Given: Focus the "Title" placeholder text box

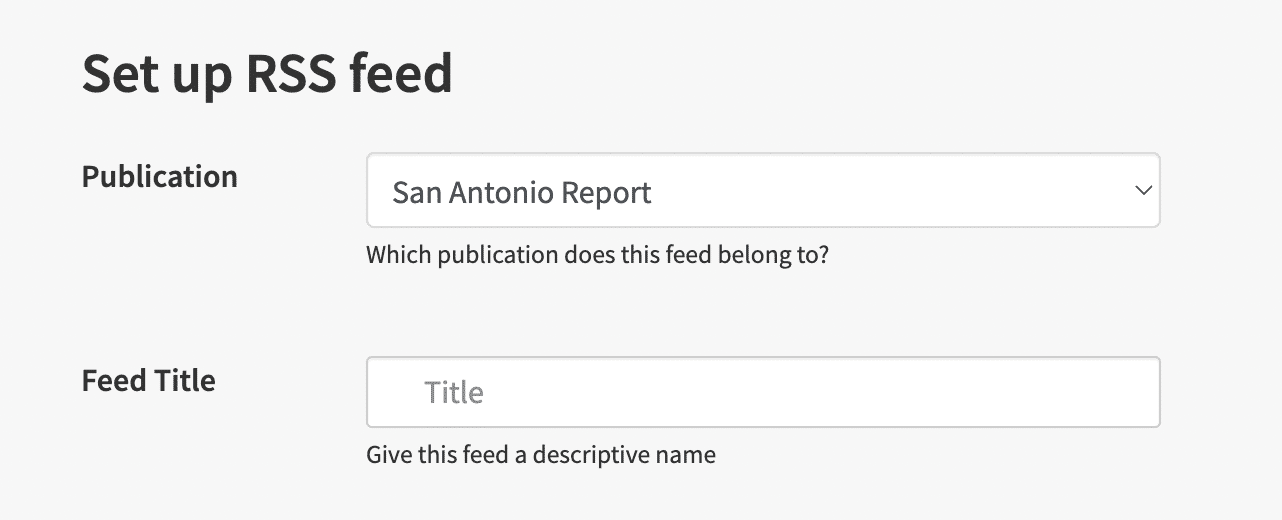Looking at the screenshot, I should tap(454, 392).
